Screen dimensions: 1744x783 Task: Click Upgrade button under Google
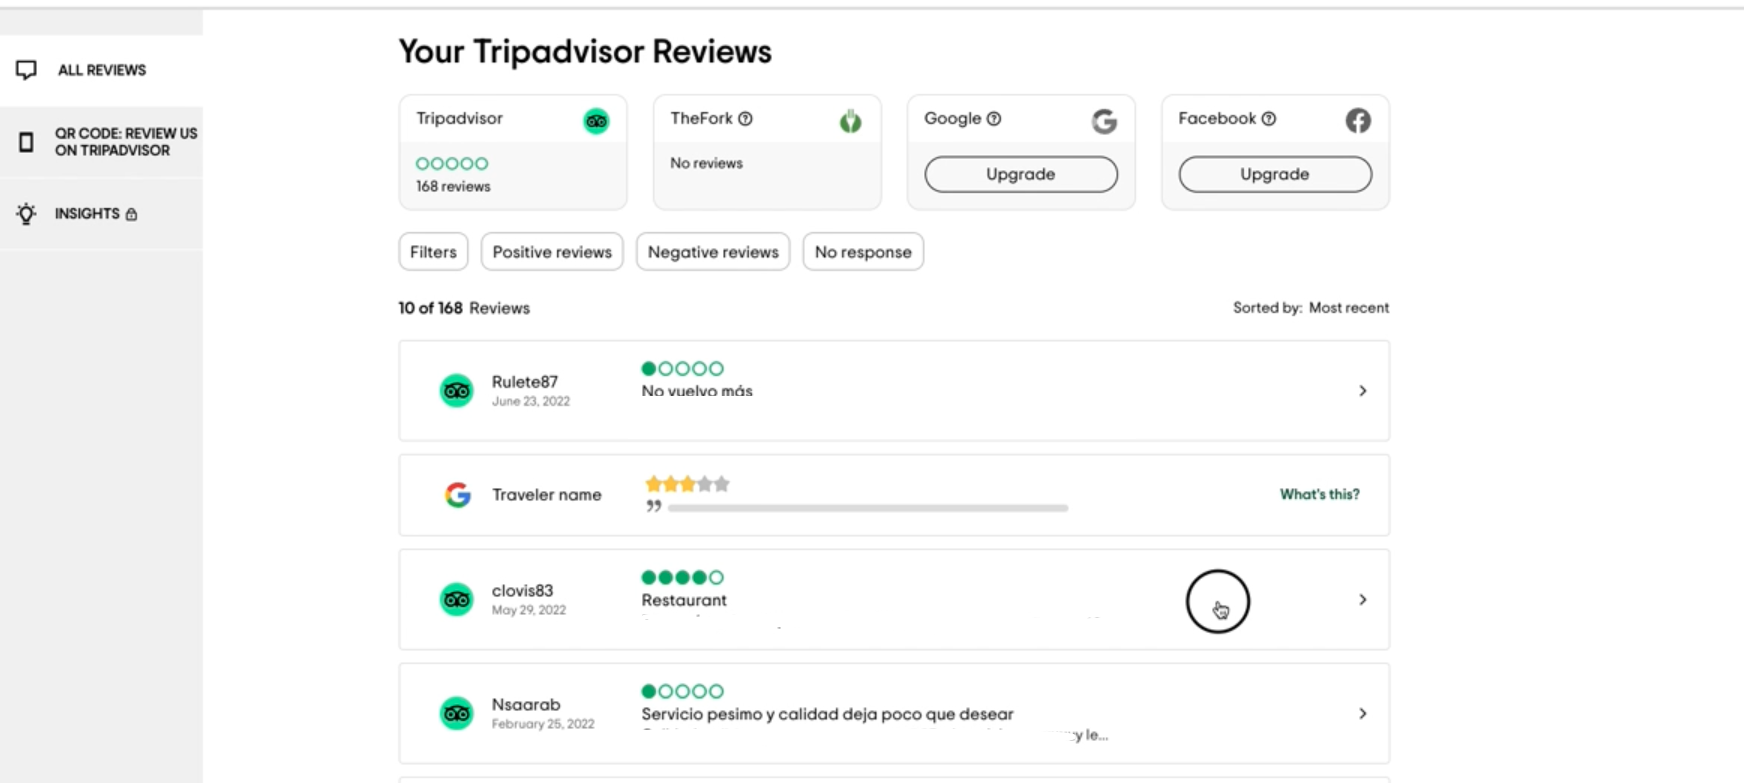pos(1021,174)
